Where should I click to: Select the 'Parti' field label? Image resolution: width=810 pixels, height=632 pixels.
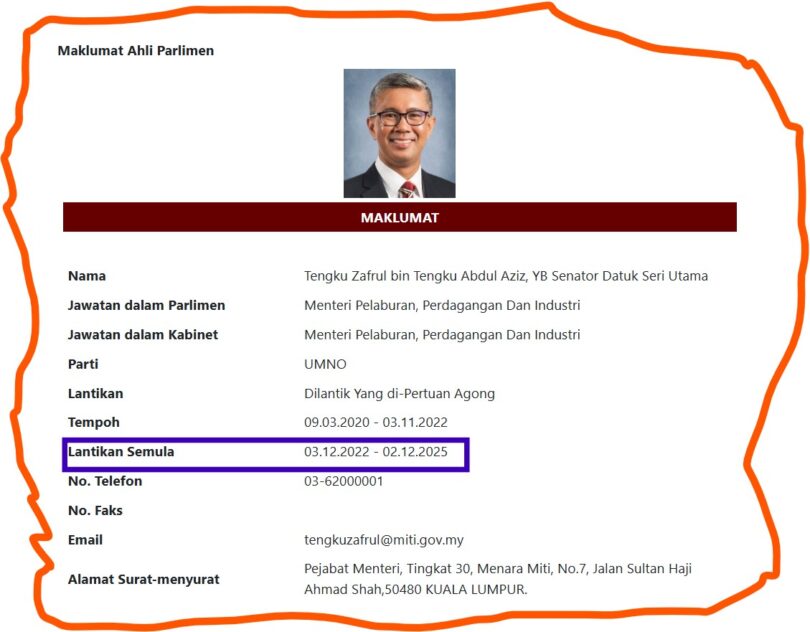pyautogui.click(x=83, y=364)
